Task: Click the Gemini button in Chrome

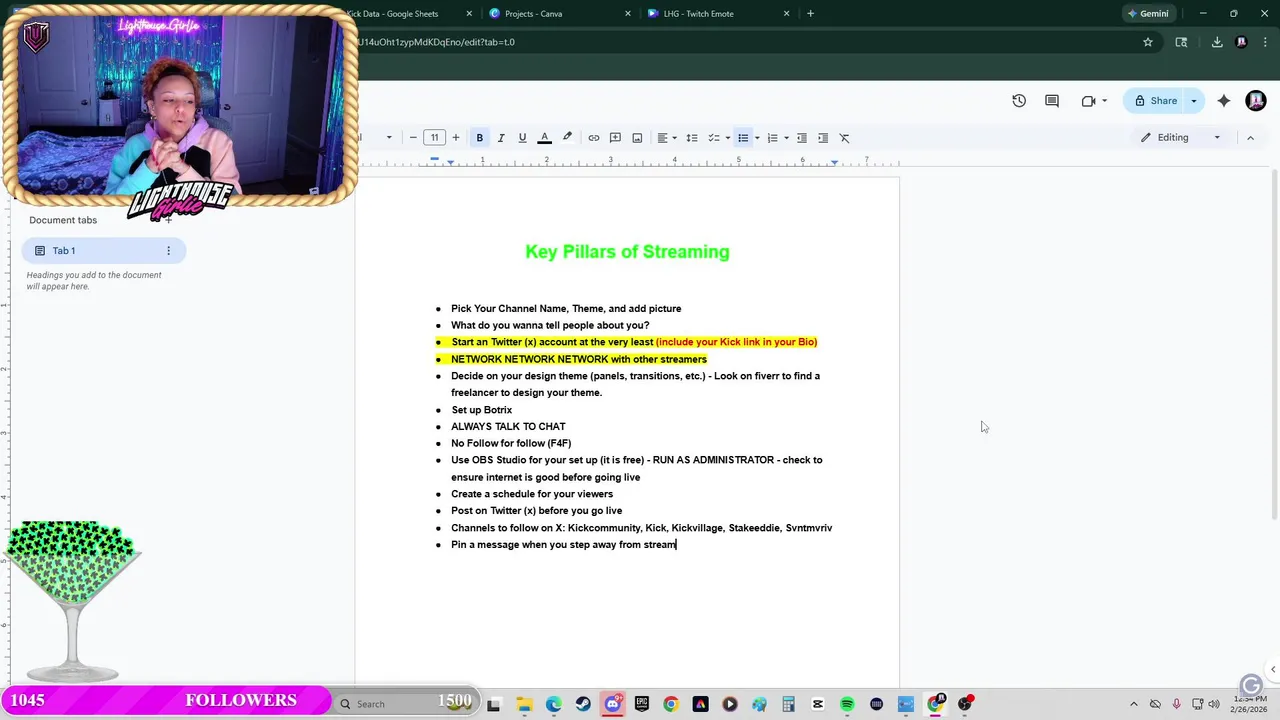Action: (1147, 14)
